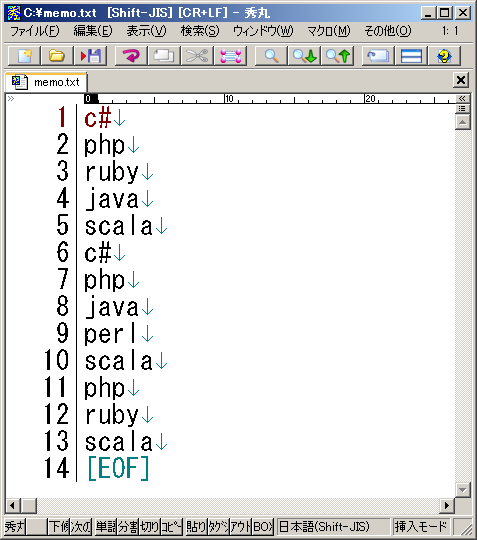Click the vertical scrollbar up arrow
This screenshot has width=477, height=540.
point(462,122)
